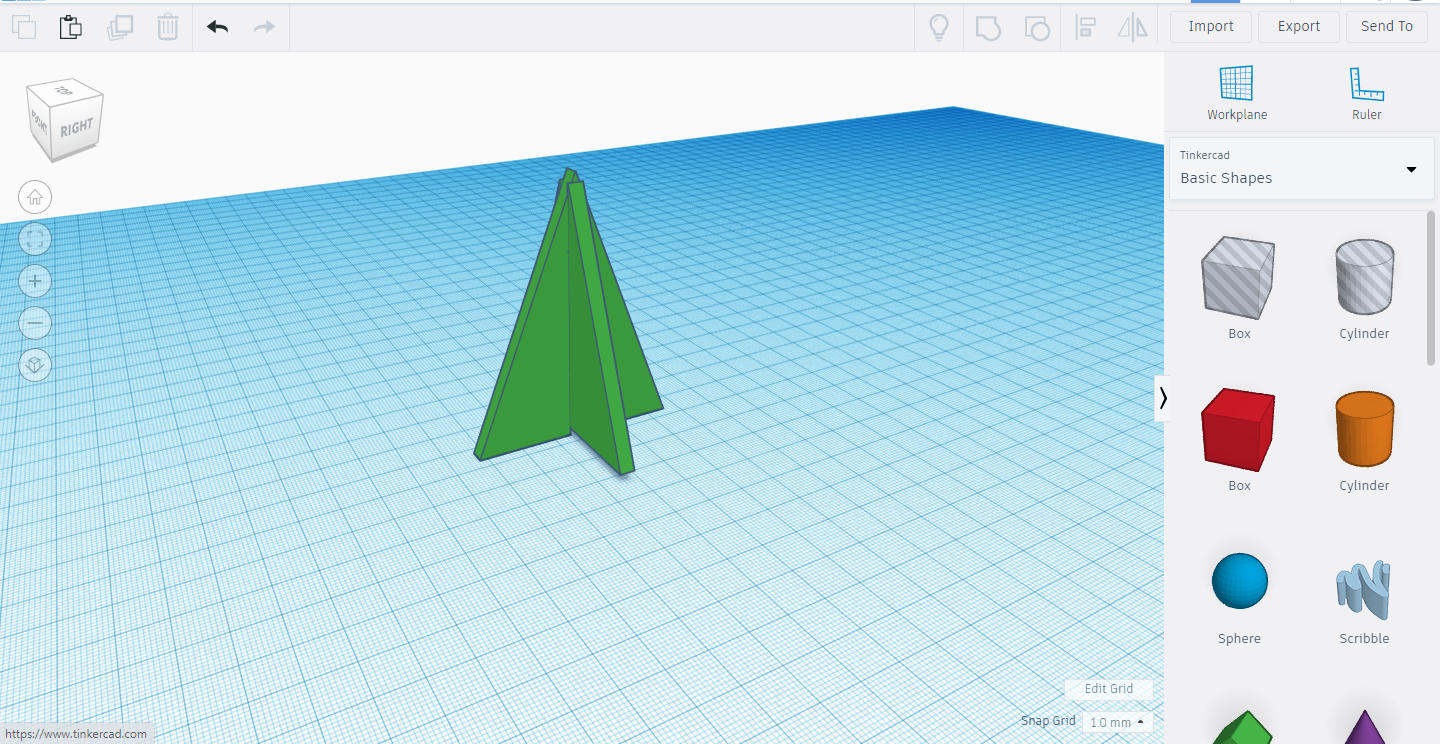This screenshot has height=744, width=1440.
Task: Click the Duplicate and repeat icon
Action: click(x=120, y=27)
